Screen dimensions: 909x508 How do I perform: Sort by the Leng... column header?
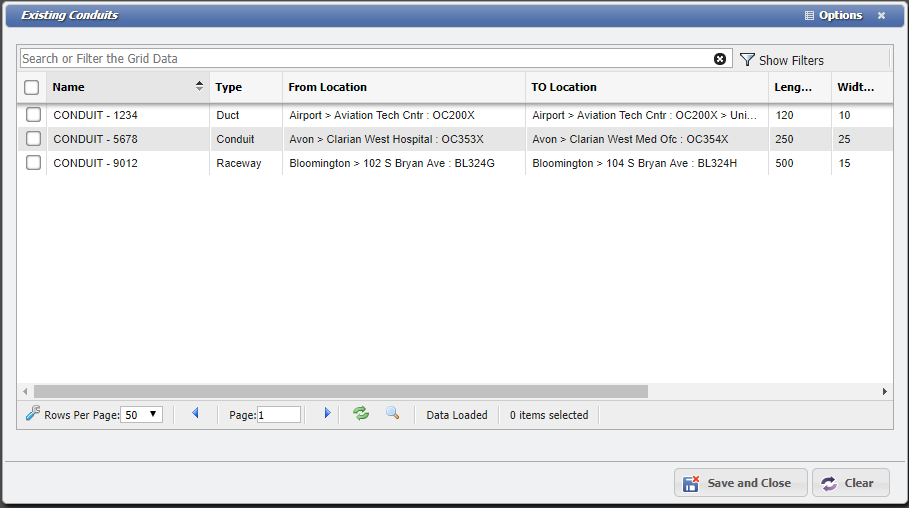click(x=800, y=87)
